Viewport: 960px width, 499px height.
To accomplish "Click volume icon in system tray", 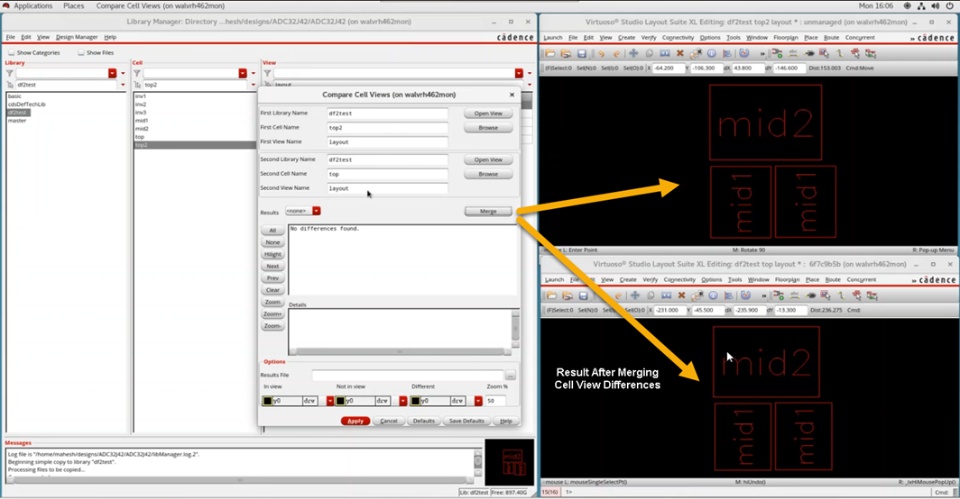I will coord(935,6).
